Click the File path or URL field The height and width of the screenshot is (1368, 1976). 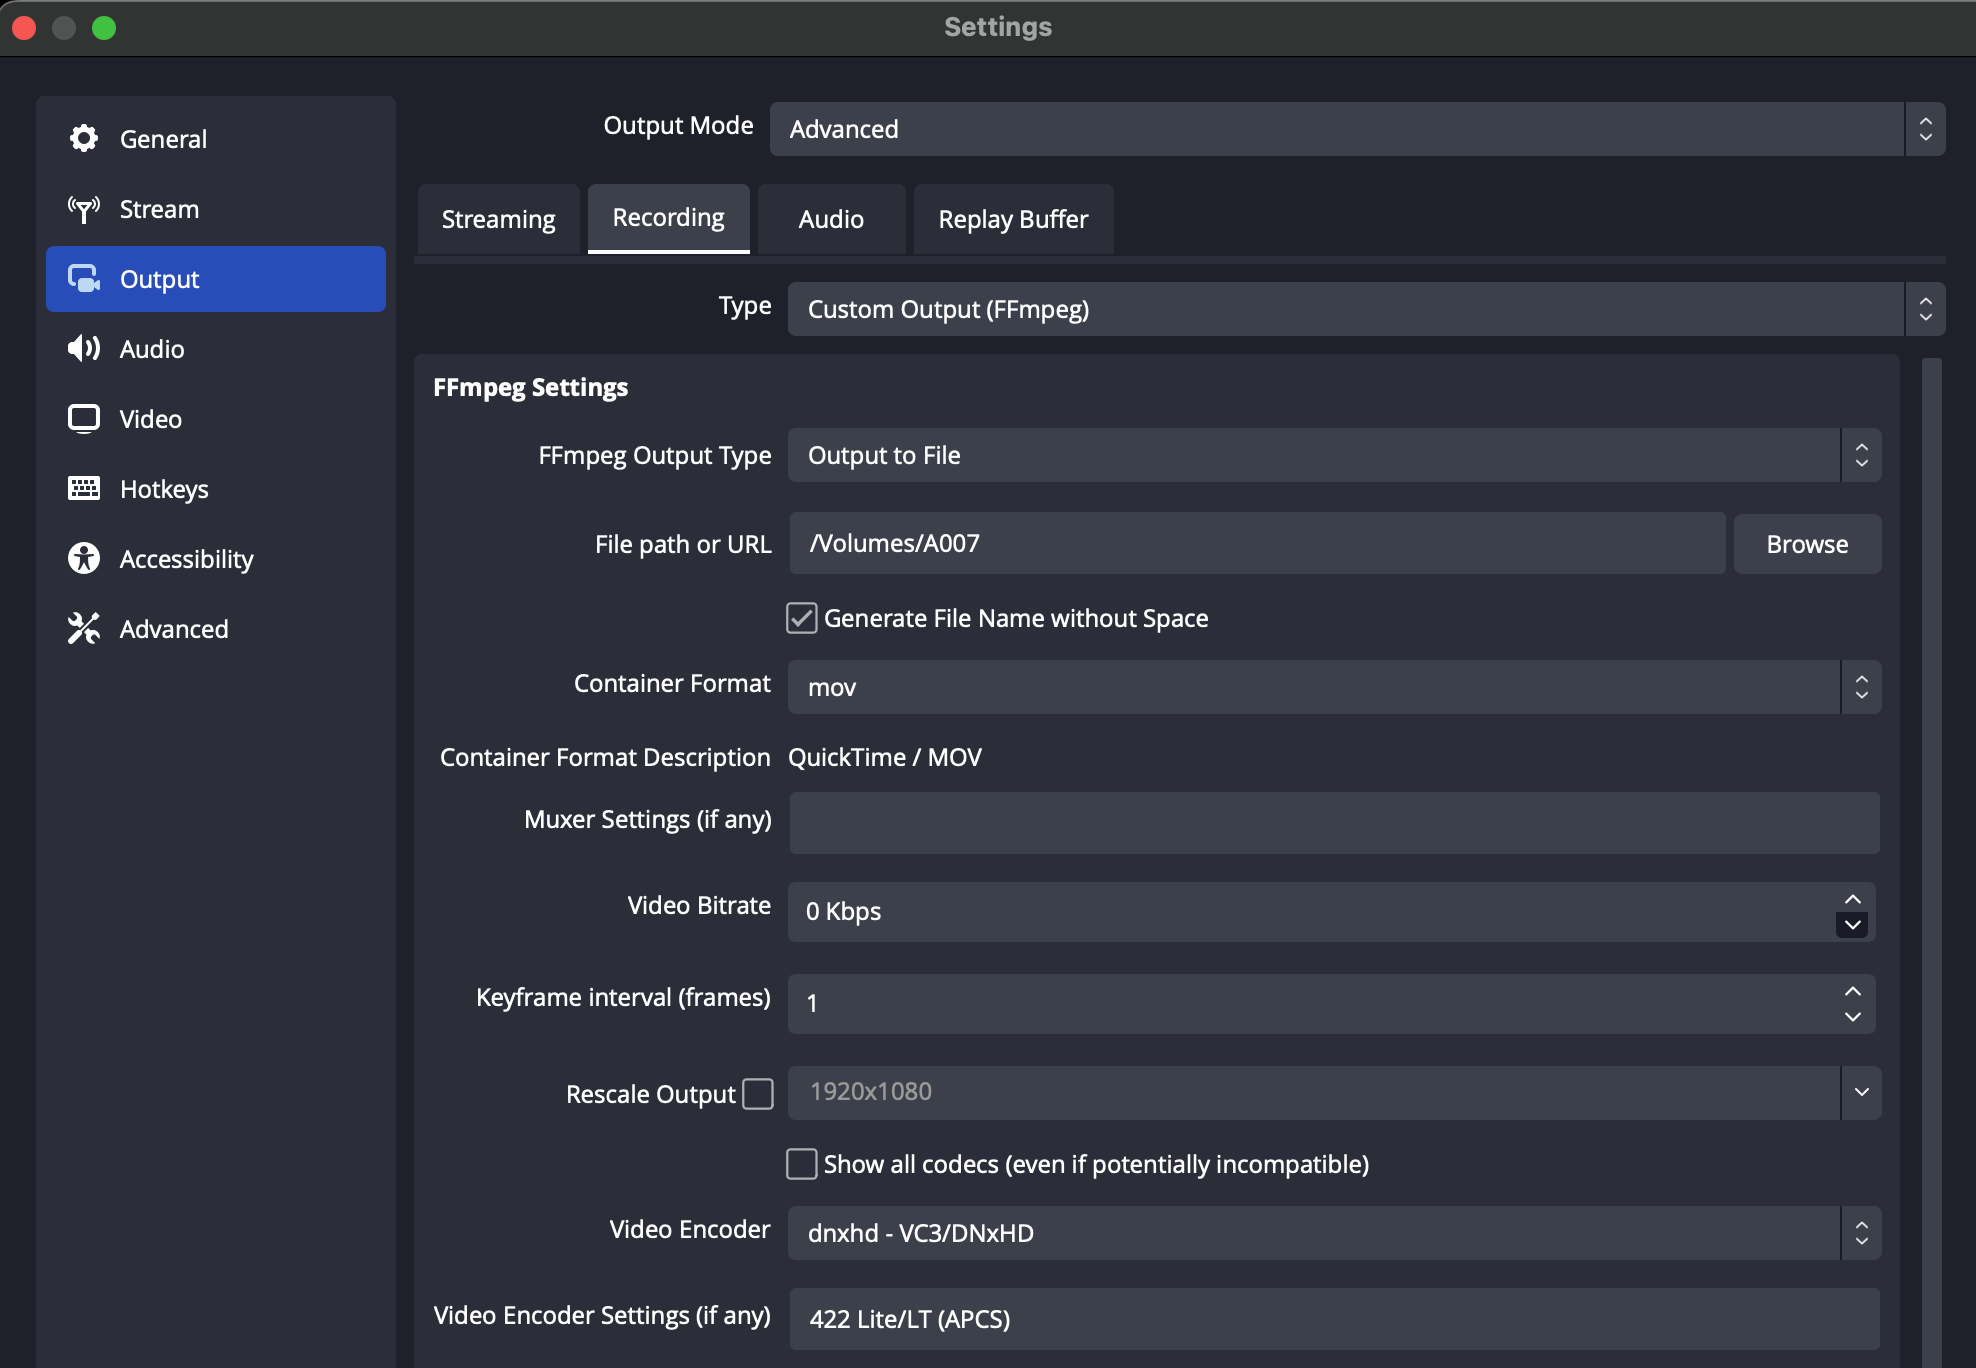tap(1257, 543)
